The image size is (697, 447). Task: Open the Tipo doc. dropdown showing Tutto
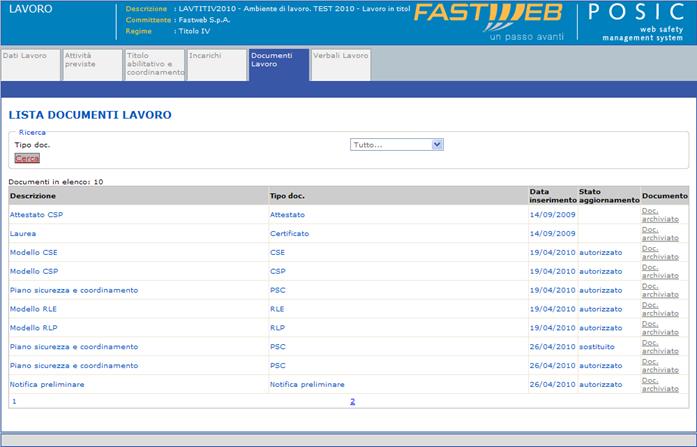click(x=397, y=145)
